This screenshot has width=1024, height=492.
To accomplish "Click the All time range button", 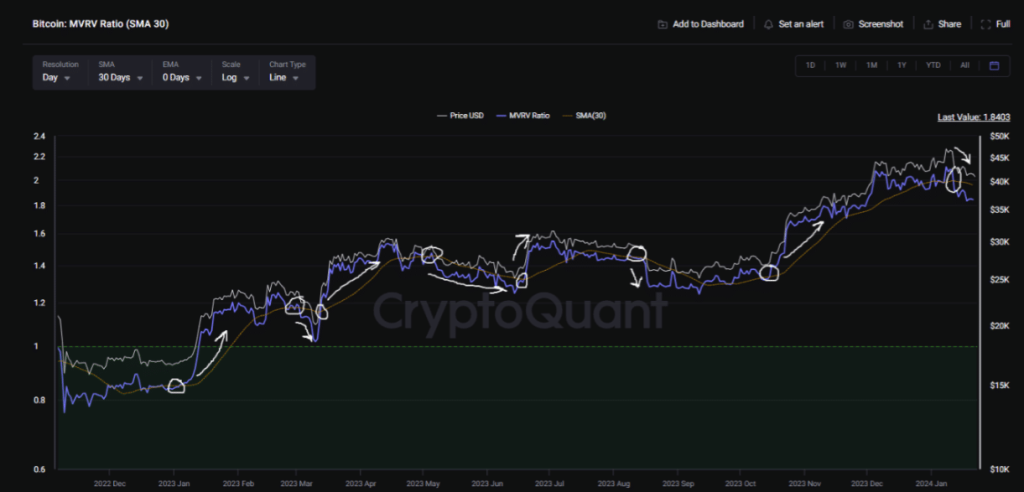I will click(964, 66).
